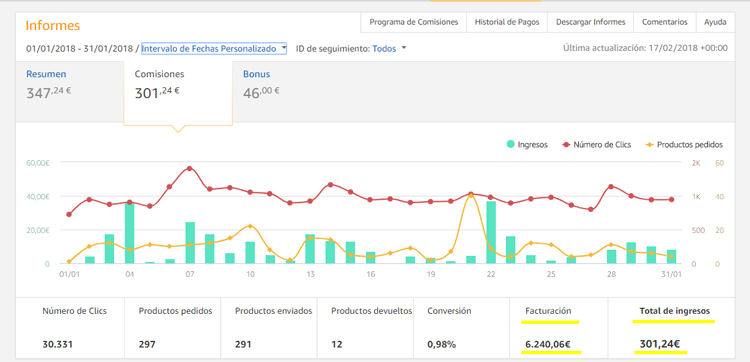The height and width of the screenshot is (362, 750).
Task: Toggle the Número de Clics legend series
Action: tap(596, 144)
